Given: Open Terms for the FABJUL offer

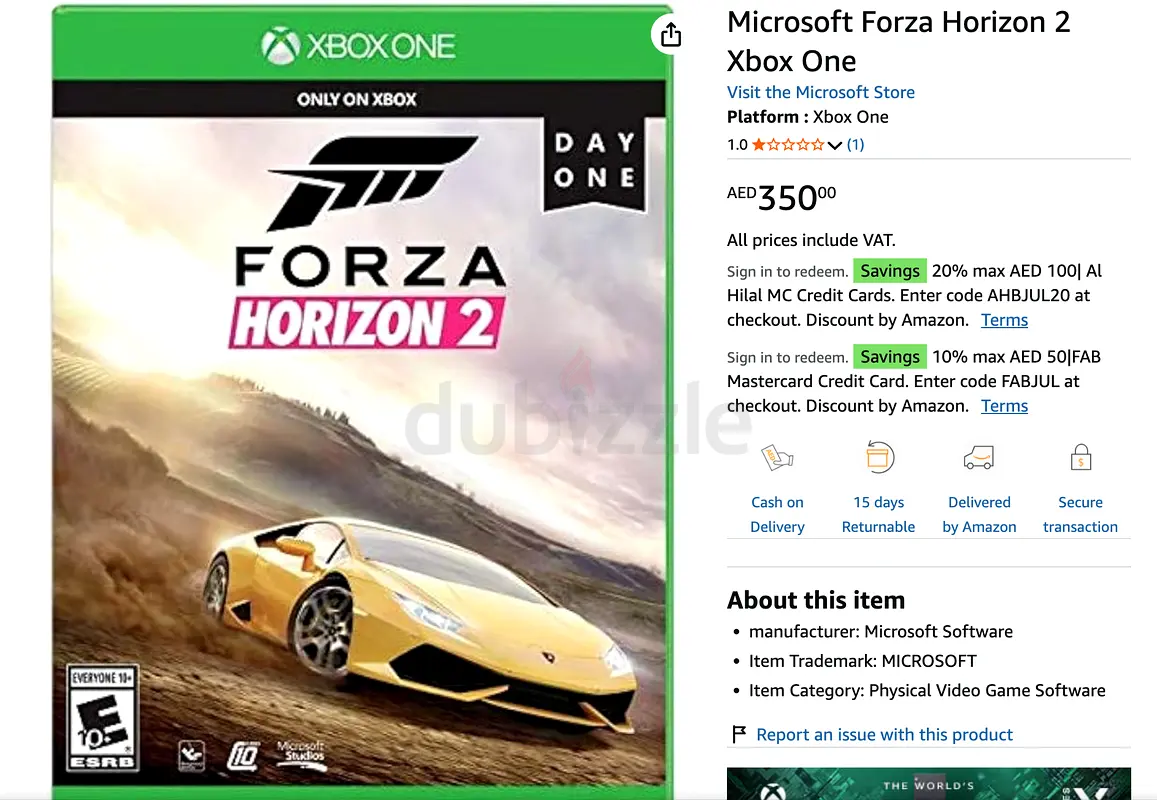Looking at the screenshot, I should coord(1004,406).
